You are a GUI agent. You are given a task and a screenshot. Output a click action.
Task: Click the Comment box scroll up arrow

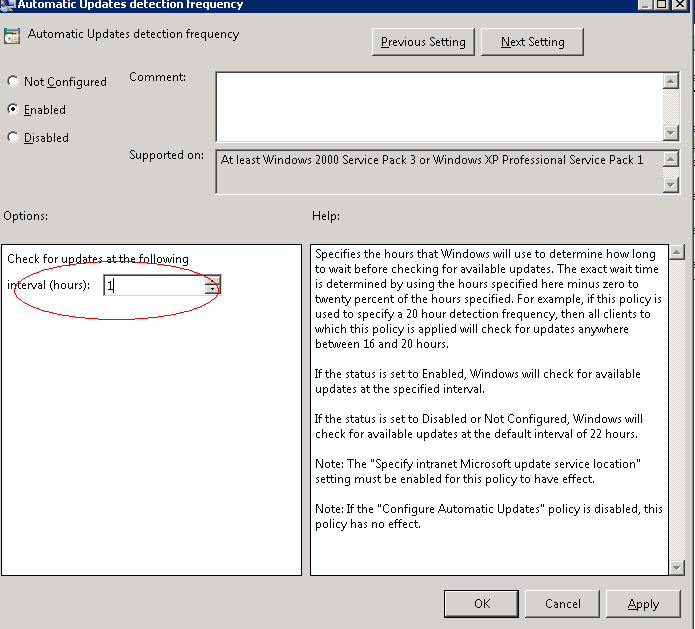[x=671, y=81]
